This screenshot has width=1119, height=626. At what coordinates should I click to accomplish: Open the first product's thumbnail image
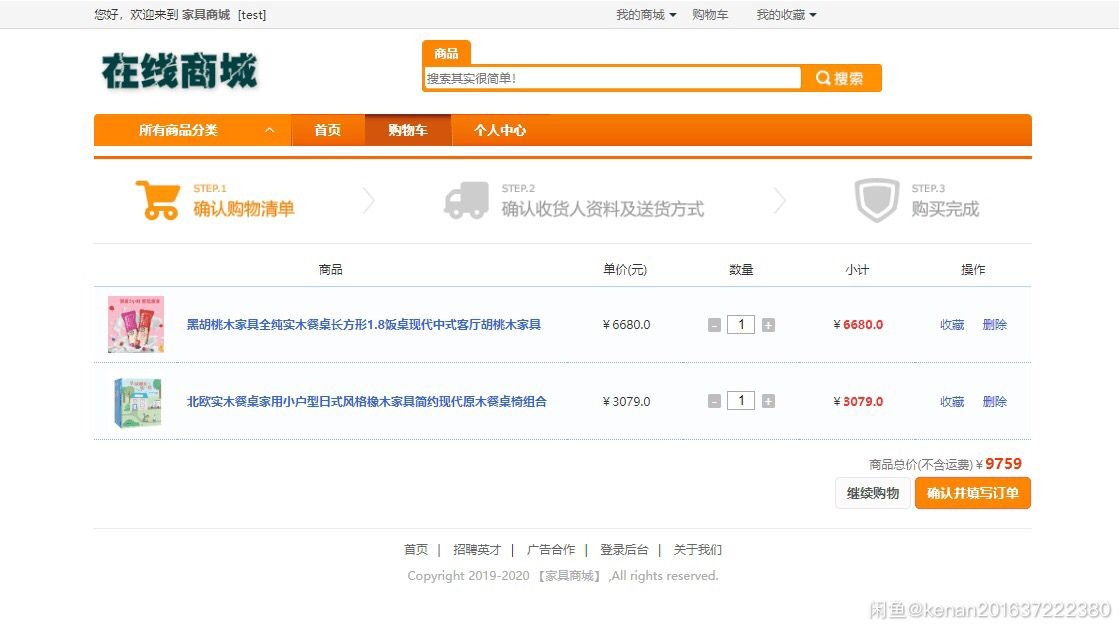click(136, 324)
